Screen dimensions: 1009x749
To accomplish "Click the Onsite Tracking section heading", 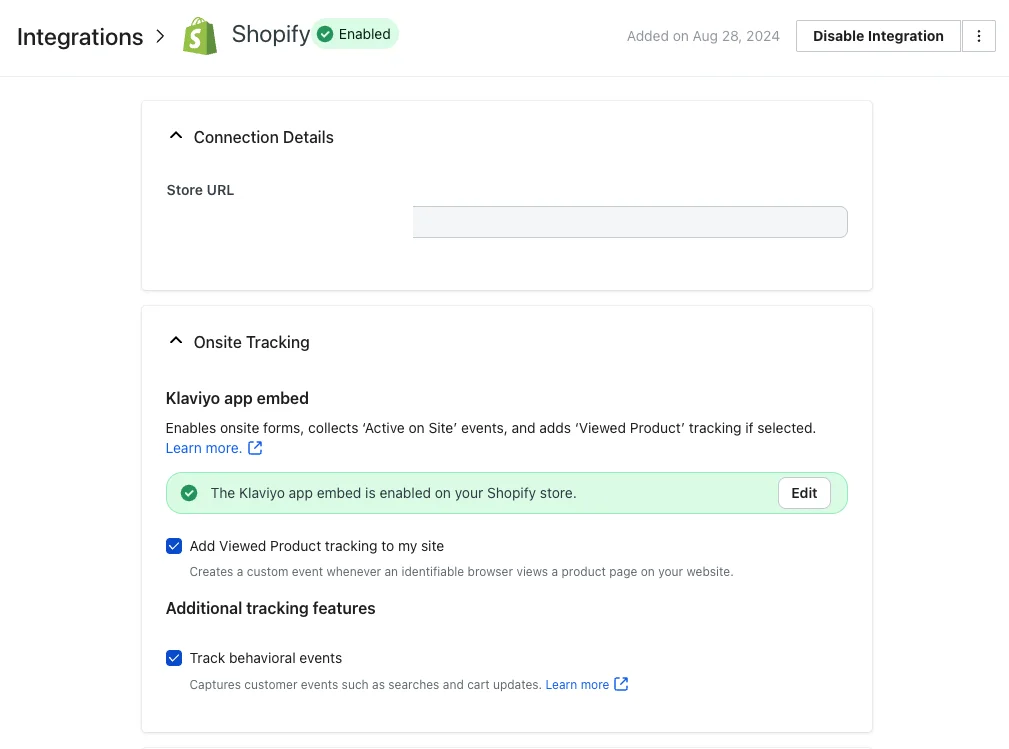I will (x=251, y=342).
